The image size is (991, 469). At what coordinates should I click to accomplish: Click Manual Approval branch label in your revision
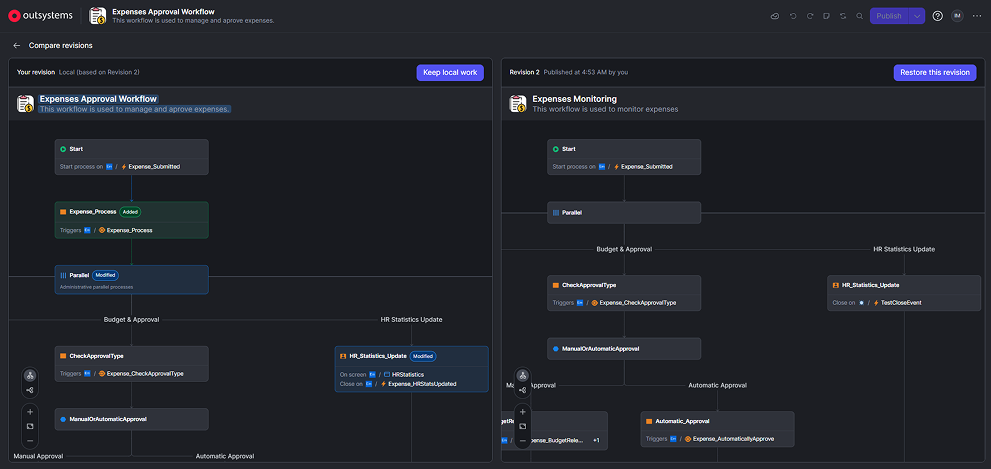[x=39, y=456]
